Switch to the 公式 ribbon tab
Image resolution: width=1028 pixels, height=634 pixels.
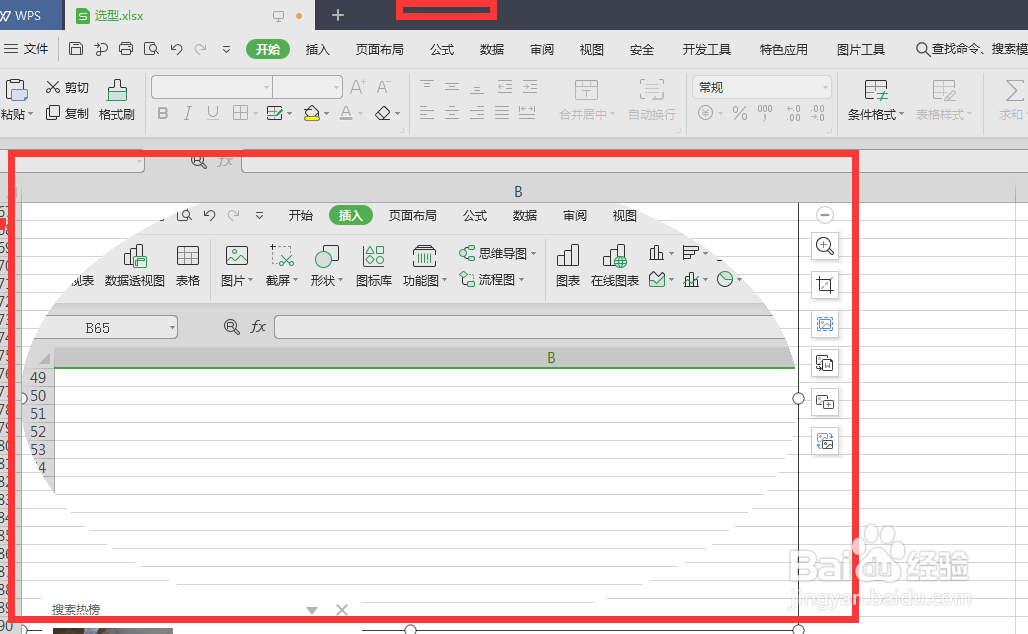441,48
